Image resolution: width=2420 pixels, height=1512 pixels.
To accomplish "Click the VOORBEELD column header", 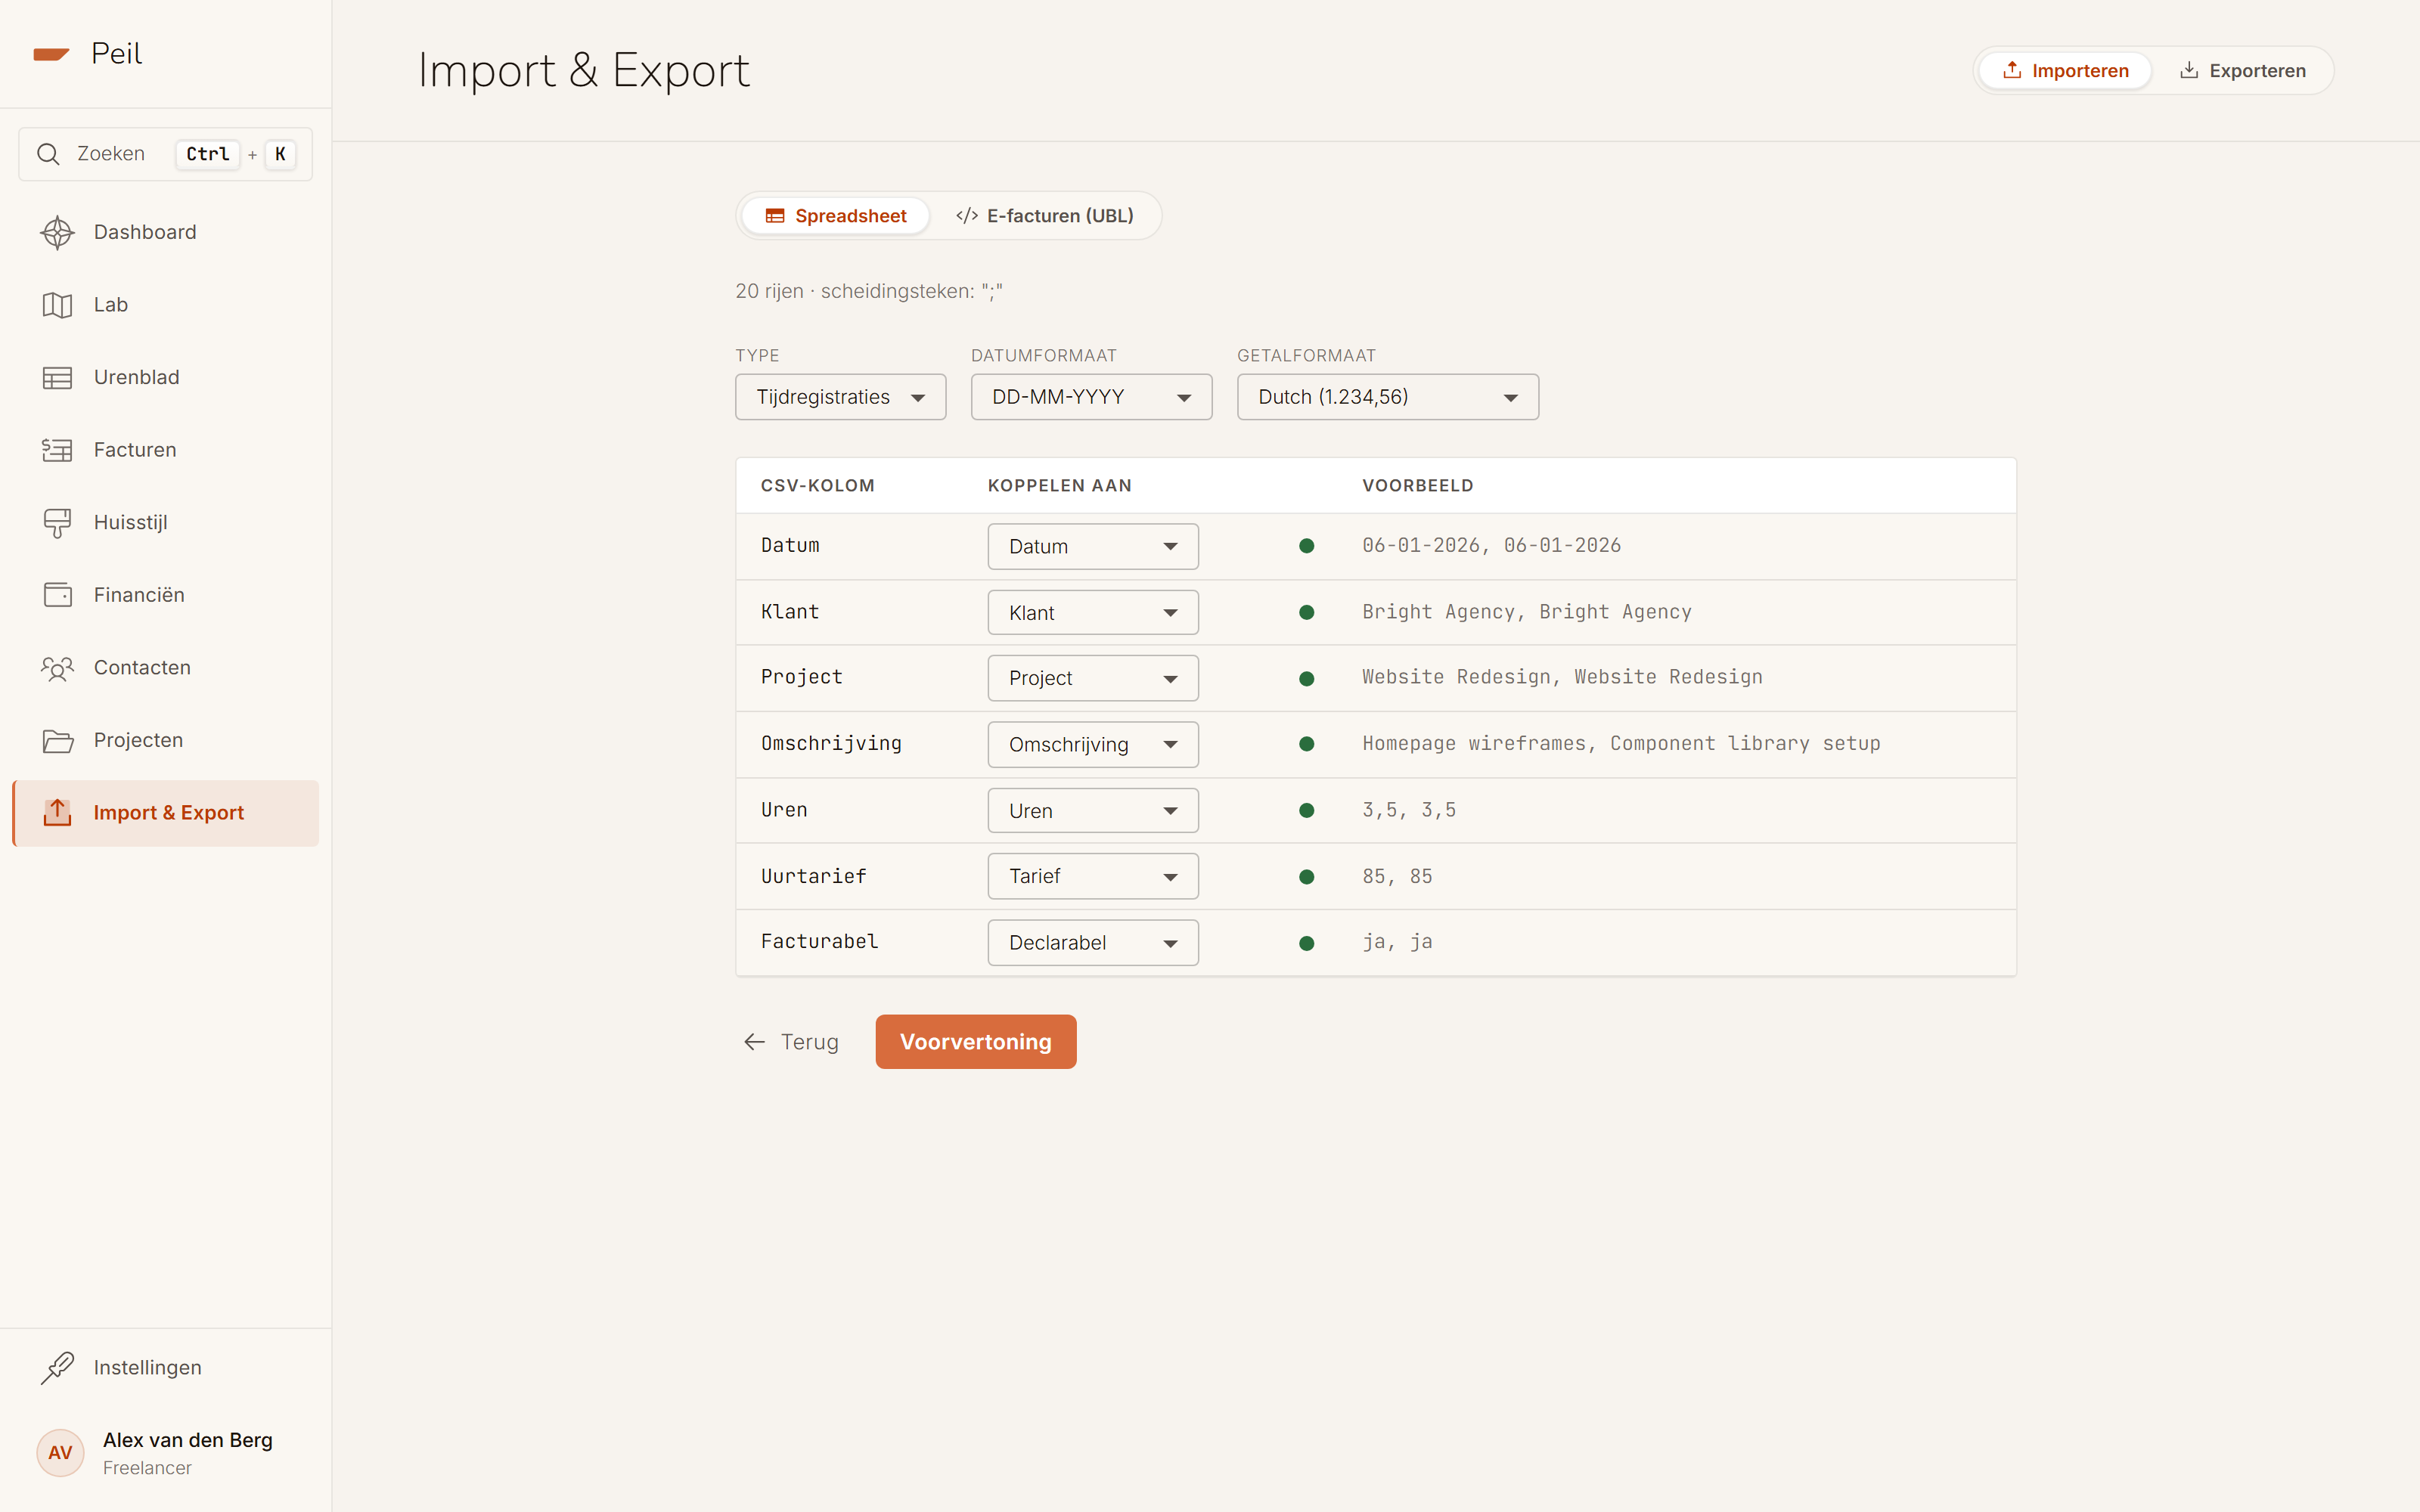I will (x=1417, y=486).
